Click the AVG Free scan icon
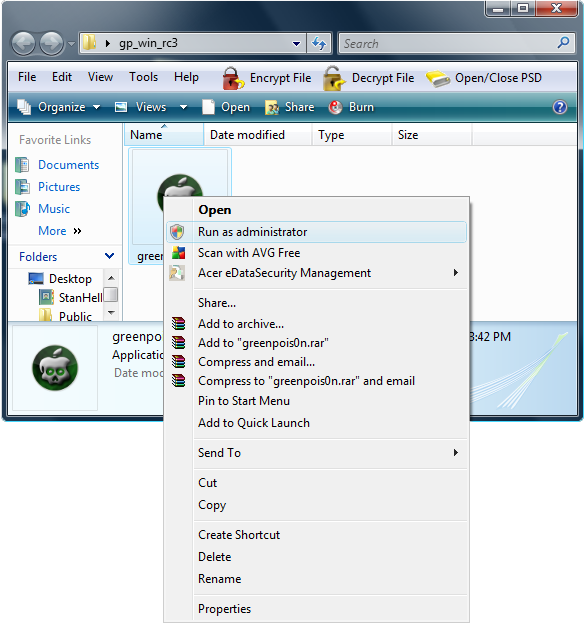This screenshot has height=623, width=584. click(x=178, y=253)
